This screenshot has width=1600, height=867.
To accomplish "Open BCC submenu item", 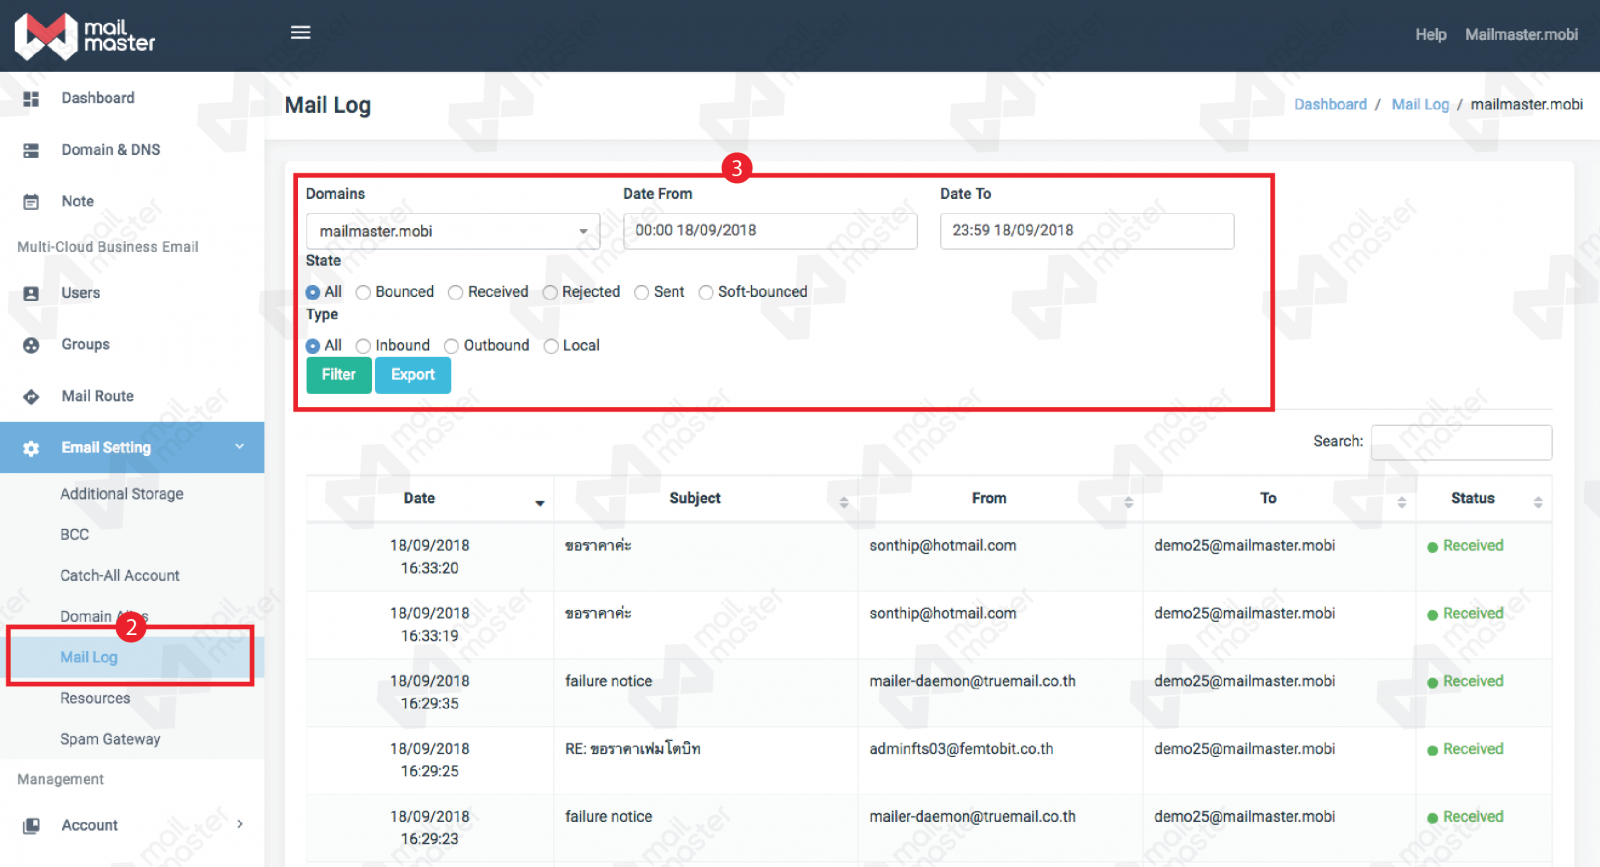I will [75, 535].
